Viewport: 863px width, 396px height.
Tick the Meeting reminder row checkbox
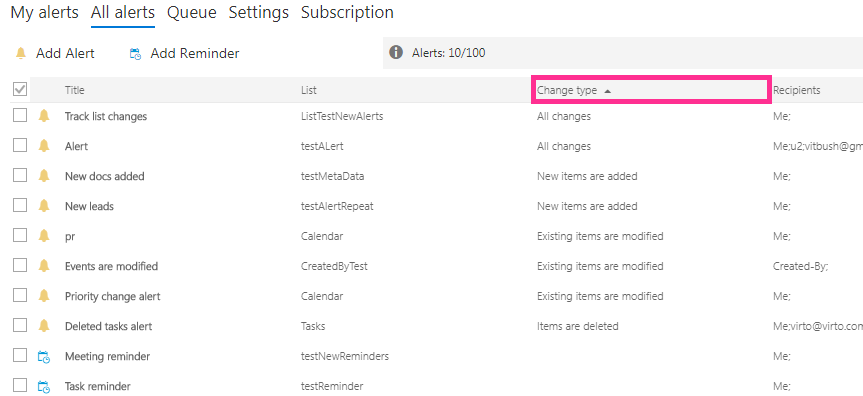pyautogui.click(x=20, y=356)
